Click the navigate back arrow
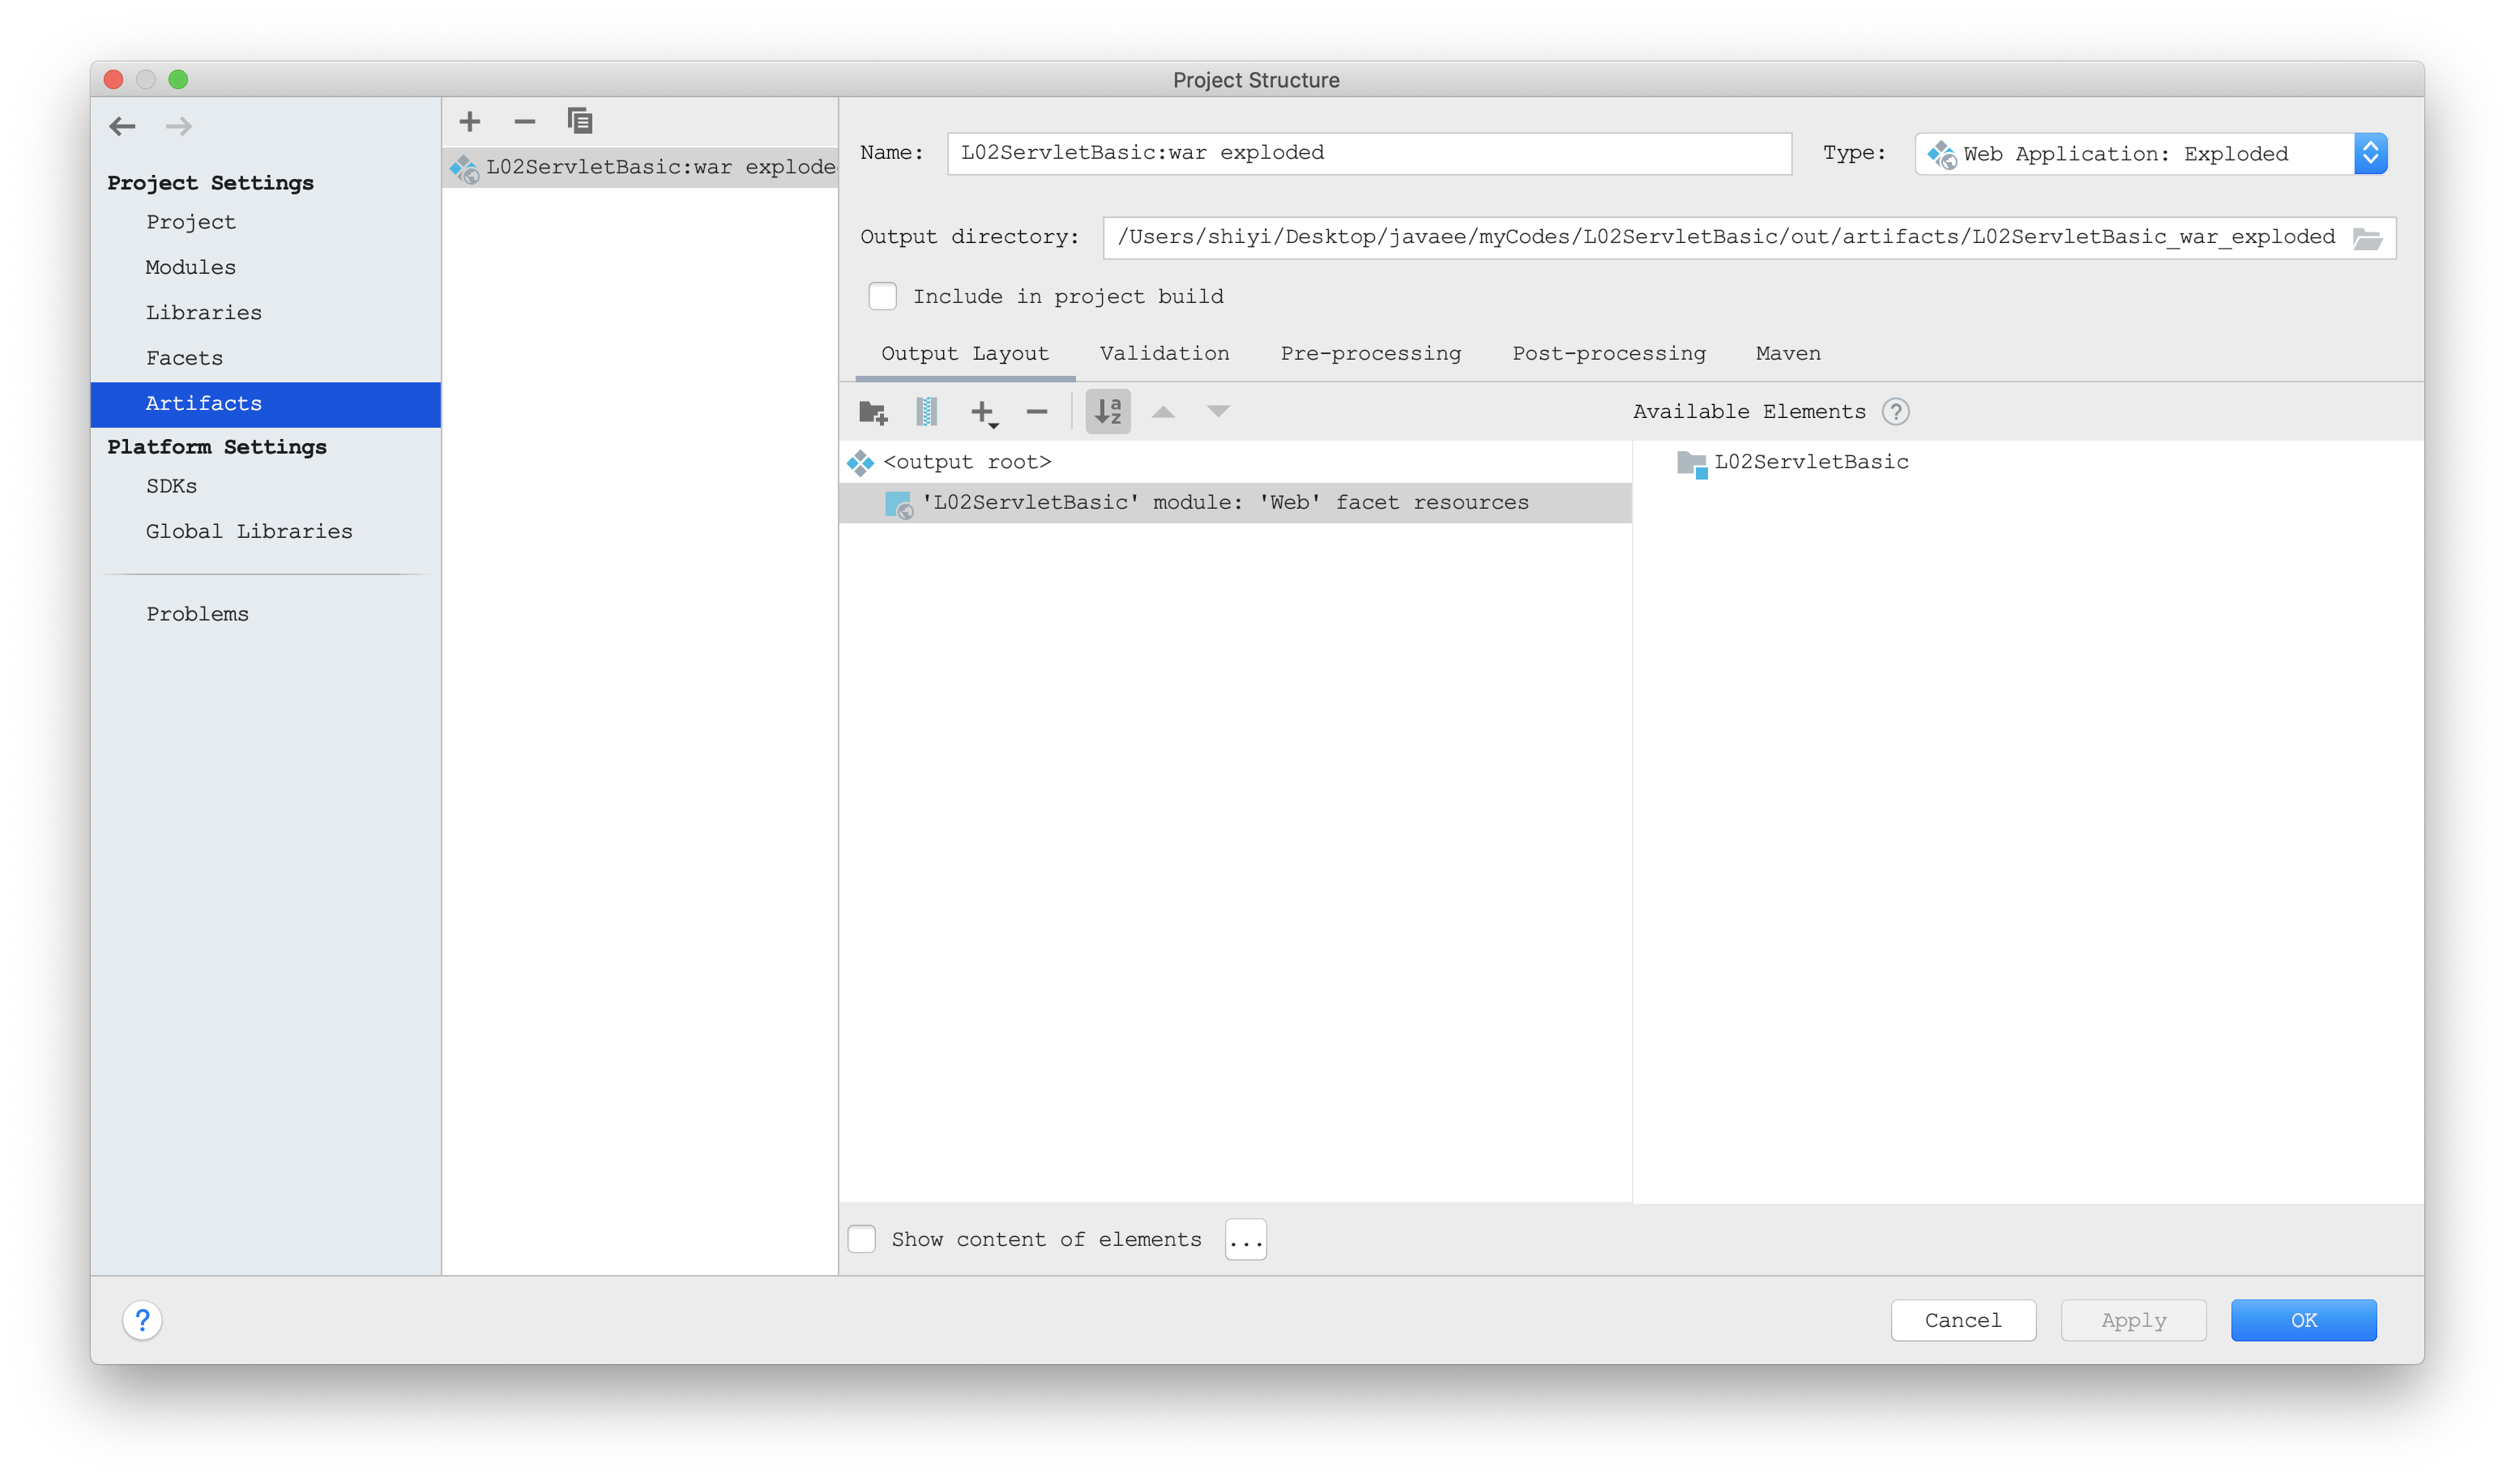Viewport: 2515px width, 1484px height. click(123, 126)
